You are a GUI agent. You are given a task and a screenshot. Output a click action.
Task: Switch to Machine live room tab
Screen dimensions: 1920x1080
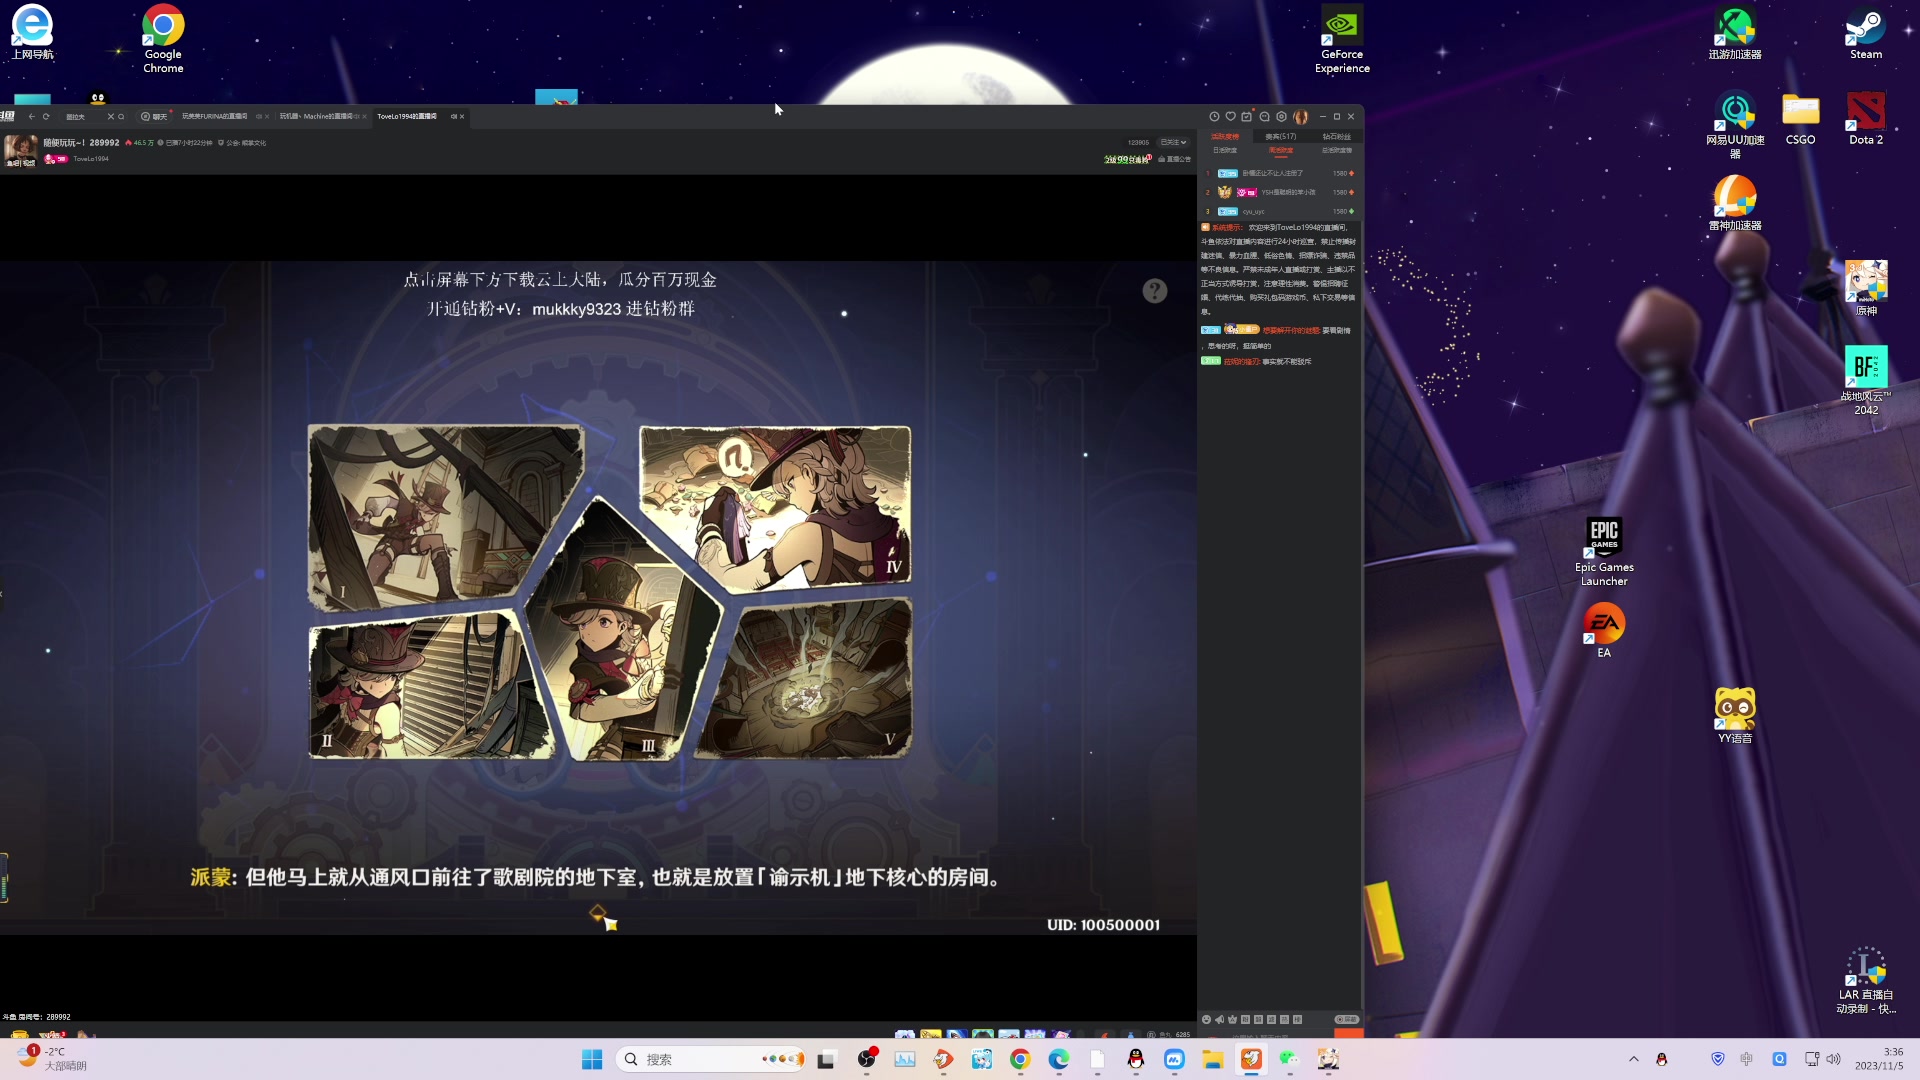316,116
